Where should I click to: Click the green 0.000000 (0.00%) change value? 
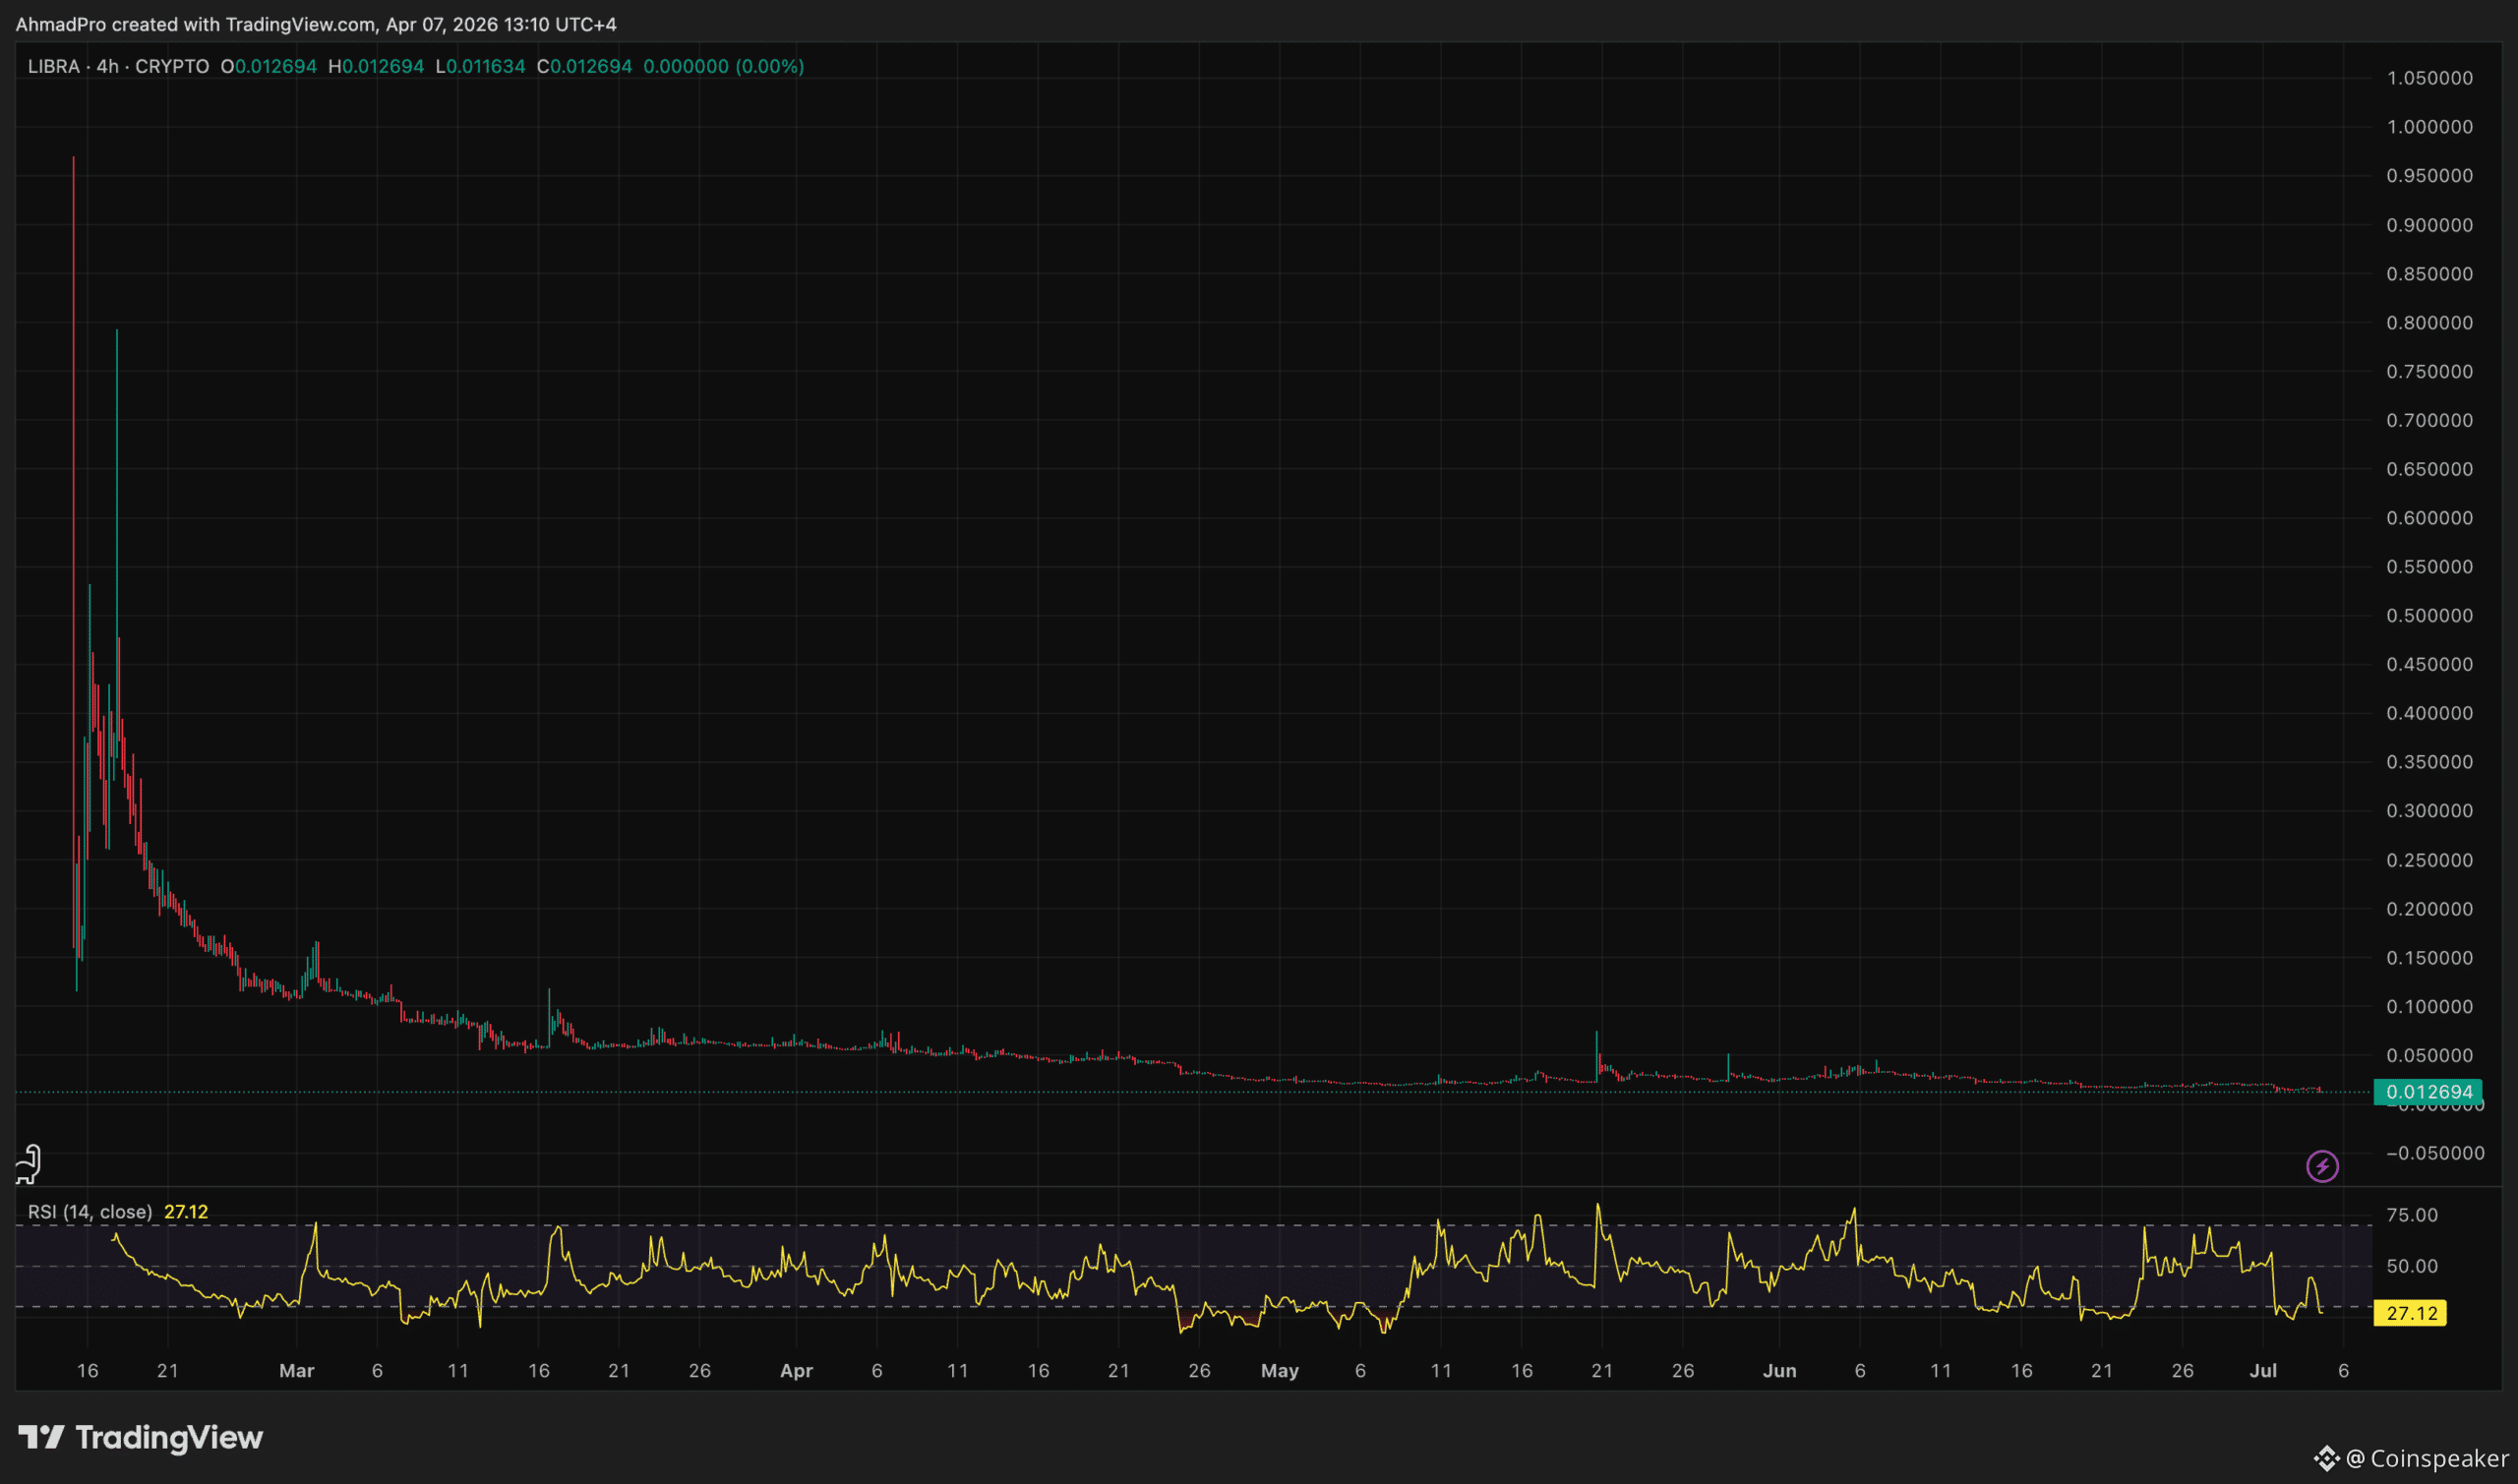pyautogui.click(x=723, y=67)
